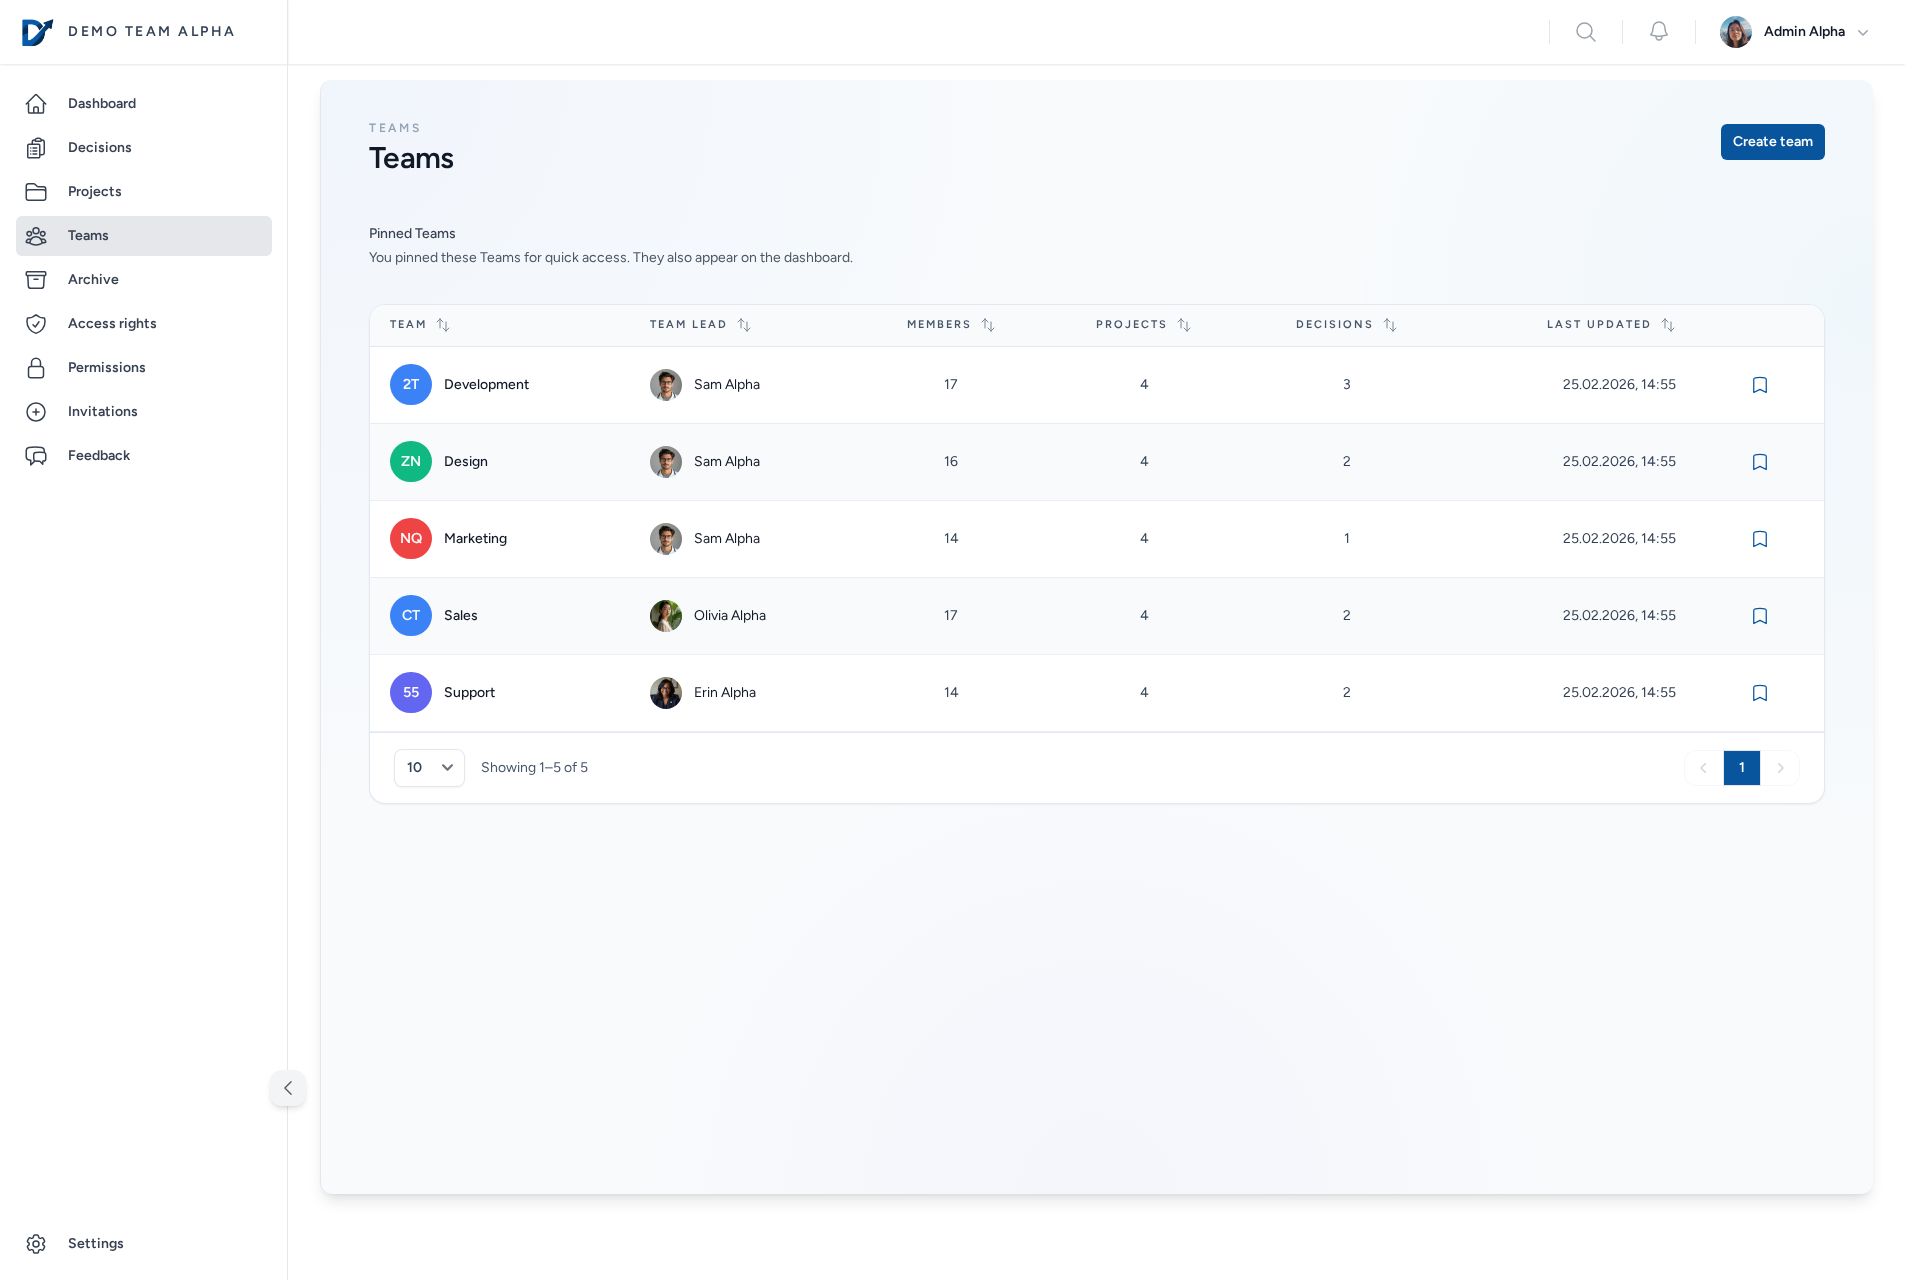This screenshot has width=1920, height=1280.
Task: Unpin the Development team bookmark
Action: [1759, 384]
